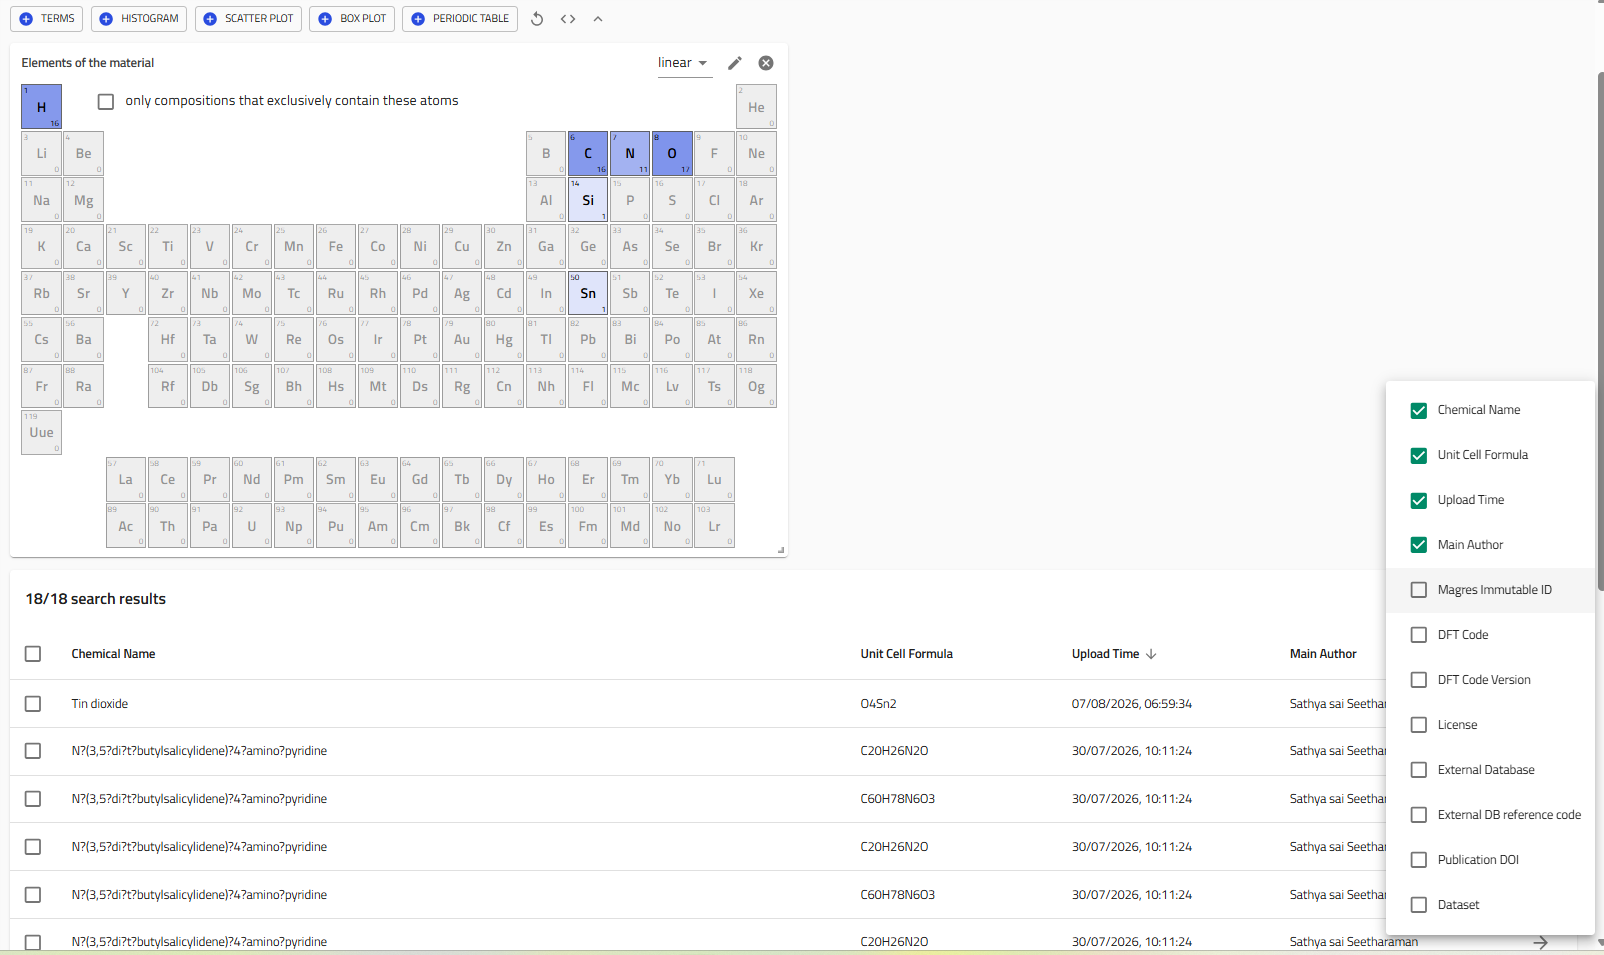Enable the License column
The height and width of the screenshot is (955, 1604).
[x=1419, y=725]
